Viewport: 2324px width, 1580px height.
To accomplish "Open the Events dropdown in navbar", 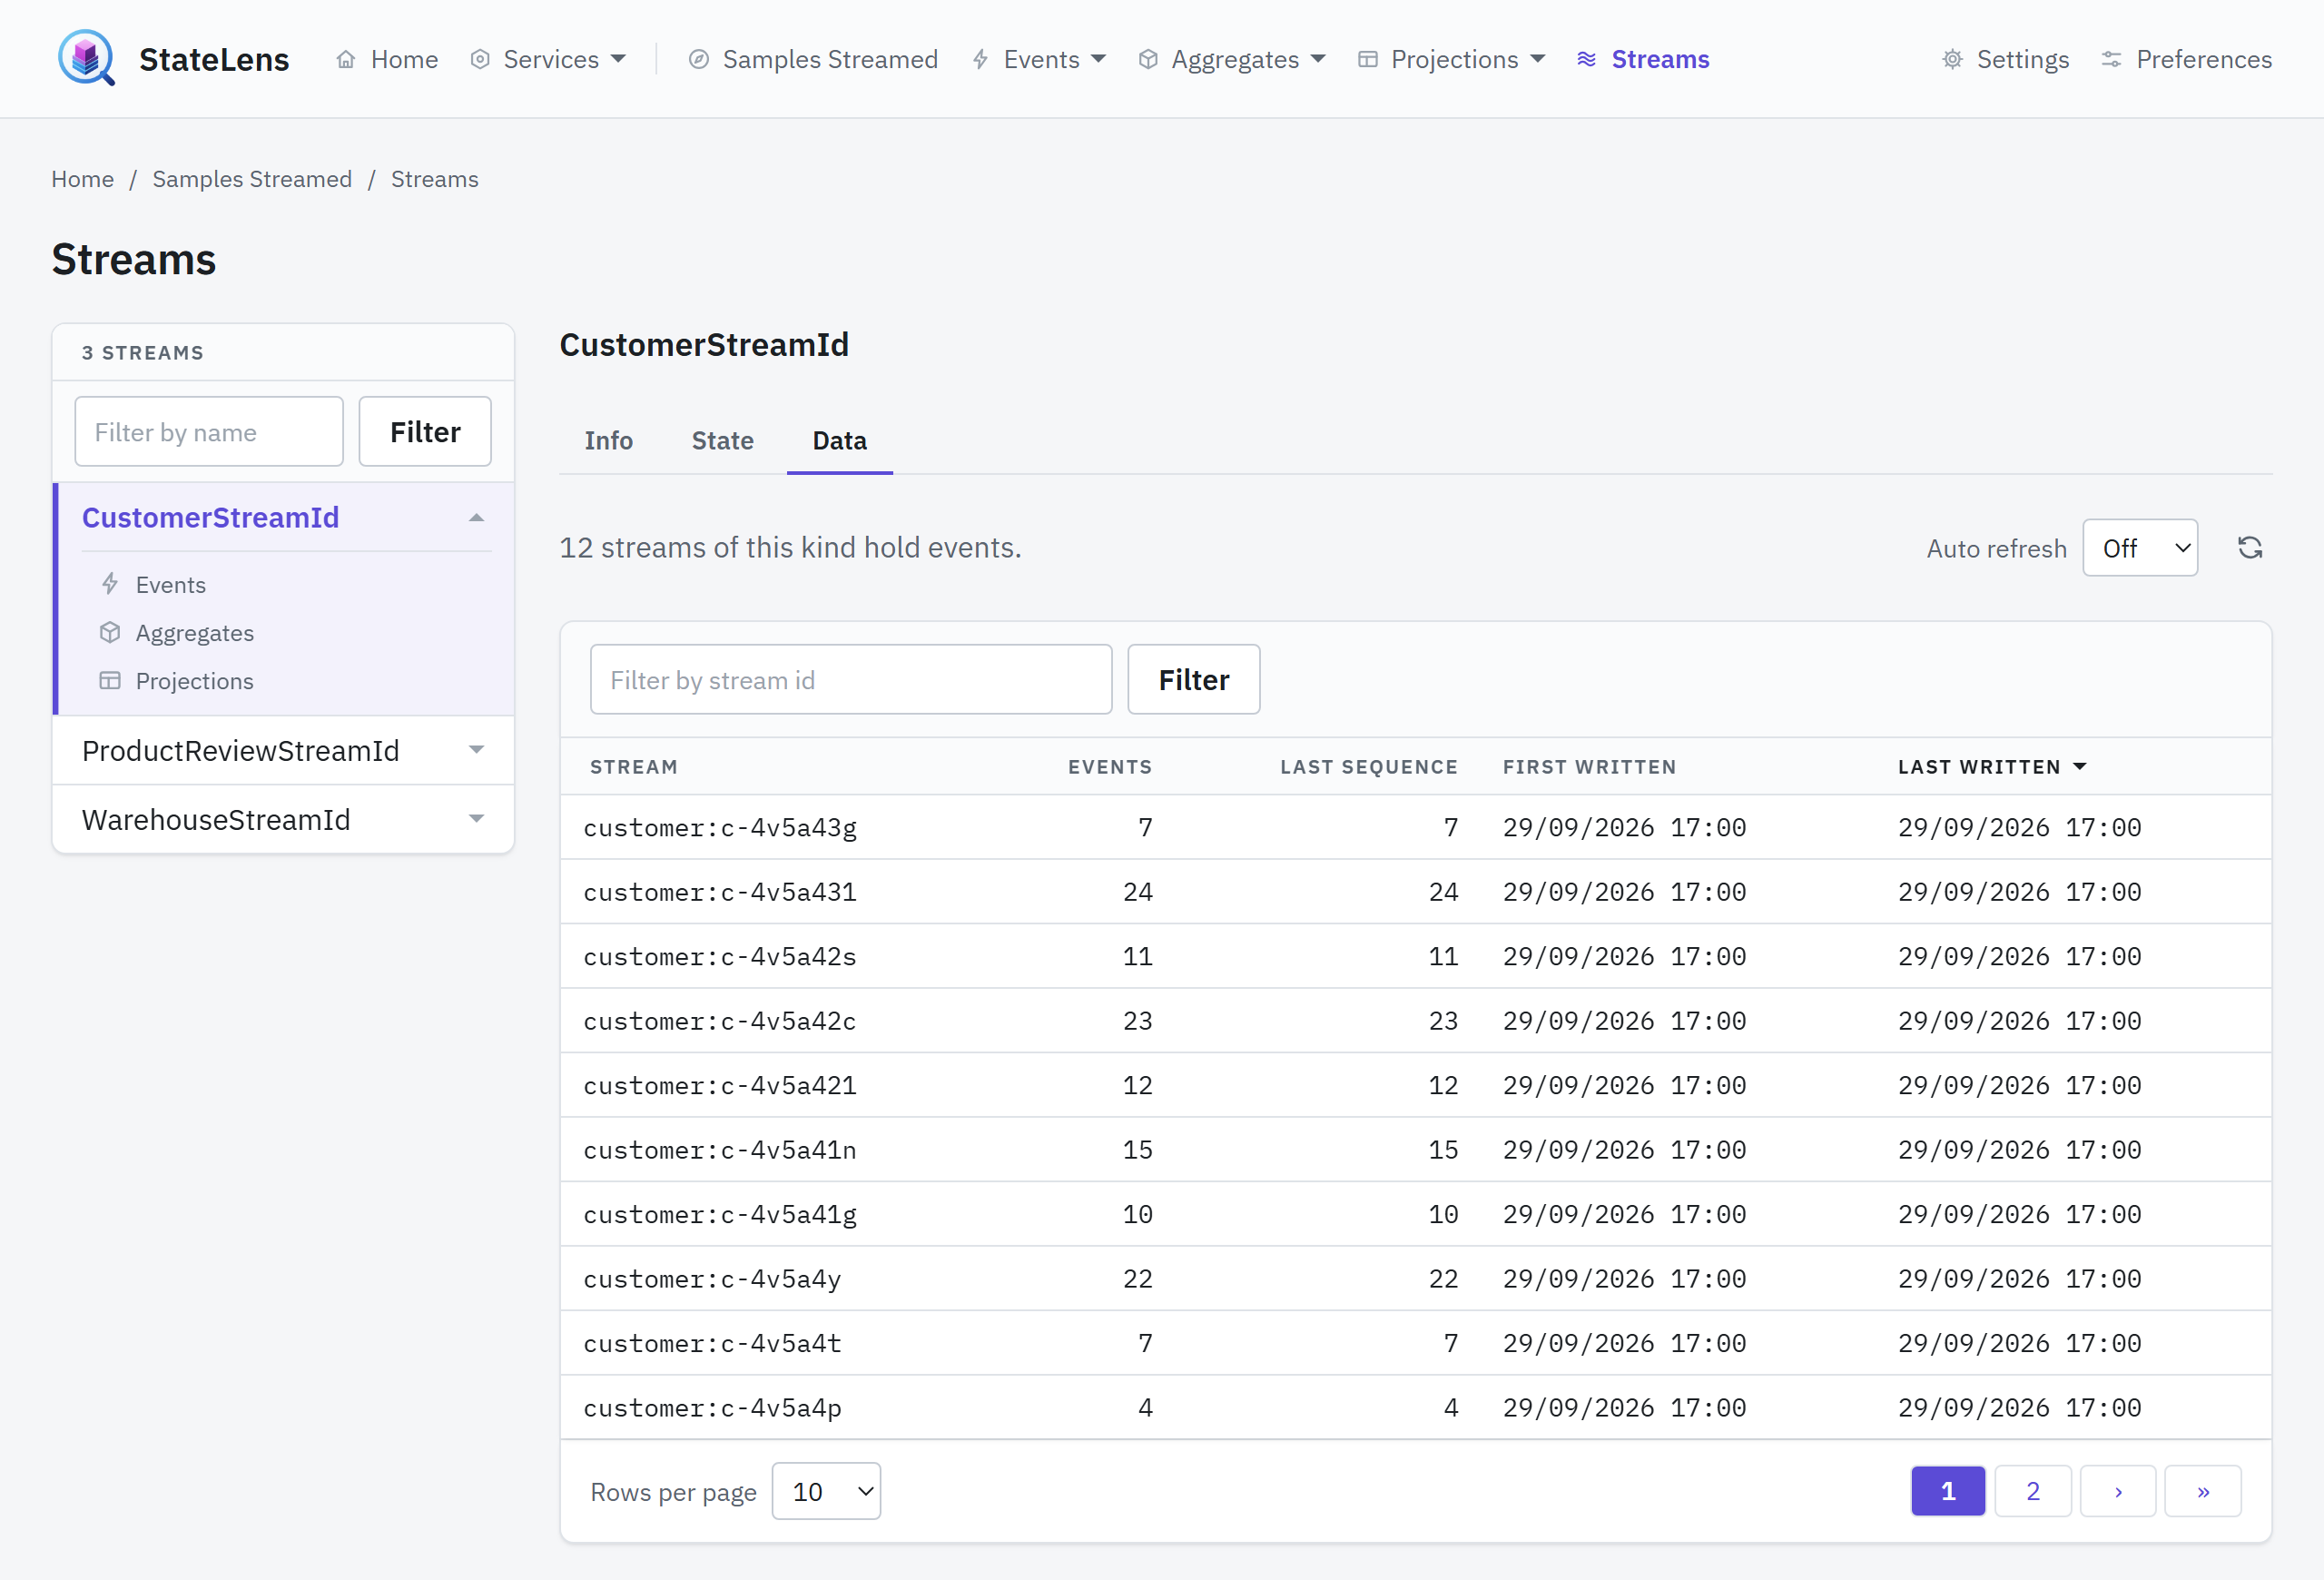I will [1039, 59].
